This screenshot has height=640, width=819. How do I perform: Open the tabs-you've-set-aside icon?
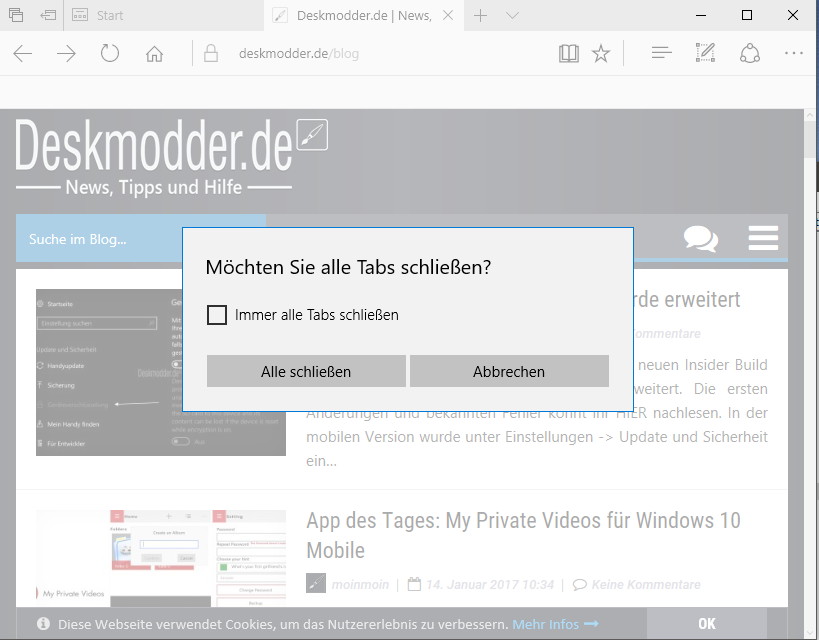click(16, 15)
